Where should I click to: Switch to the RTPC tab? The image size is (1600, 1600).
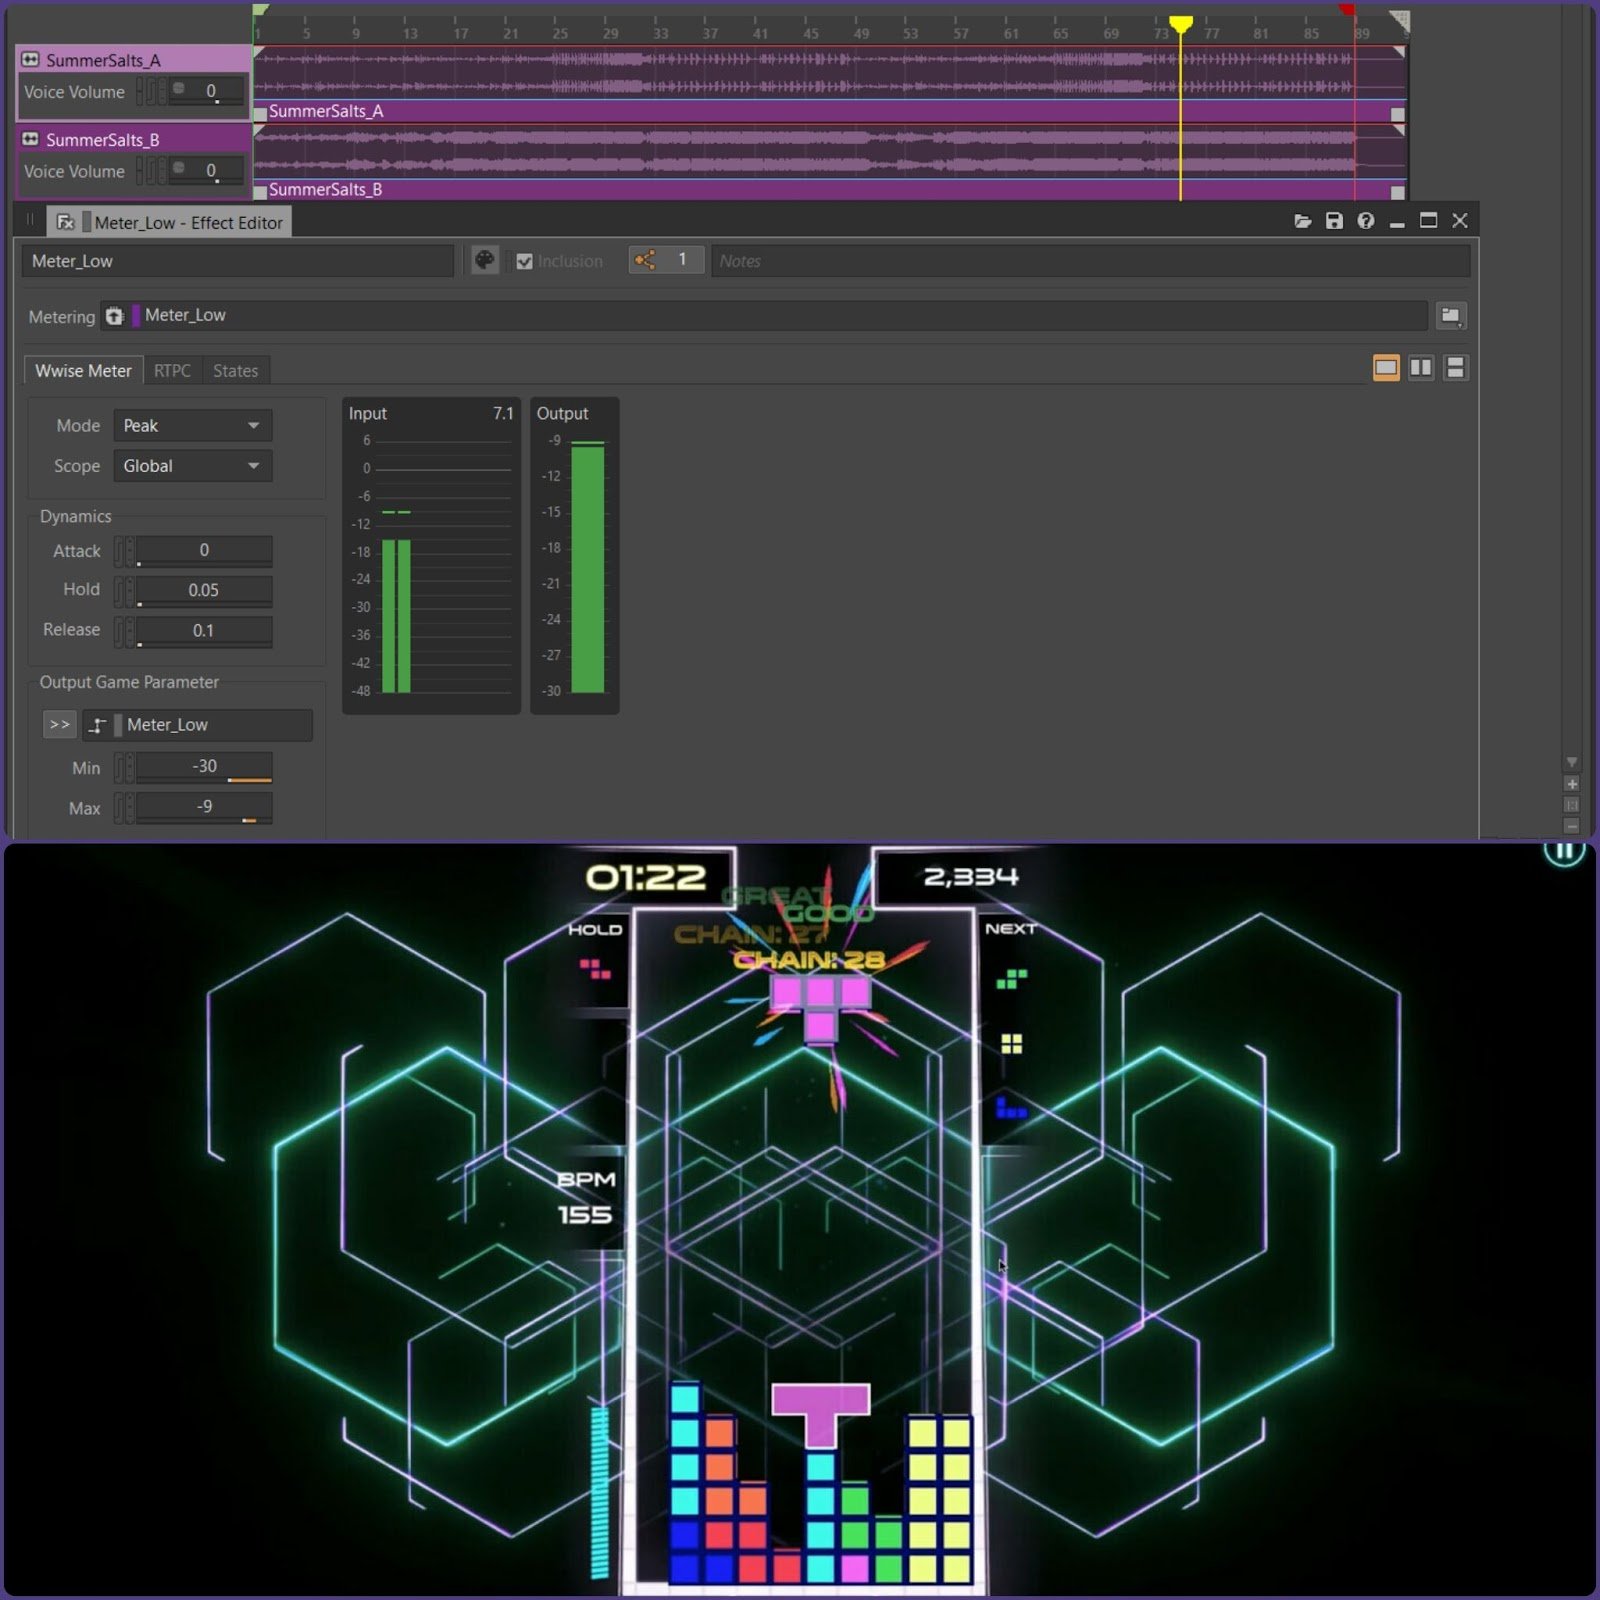click(172, 371)
